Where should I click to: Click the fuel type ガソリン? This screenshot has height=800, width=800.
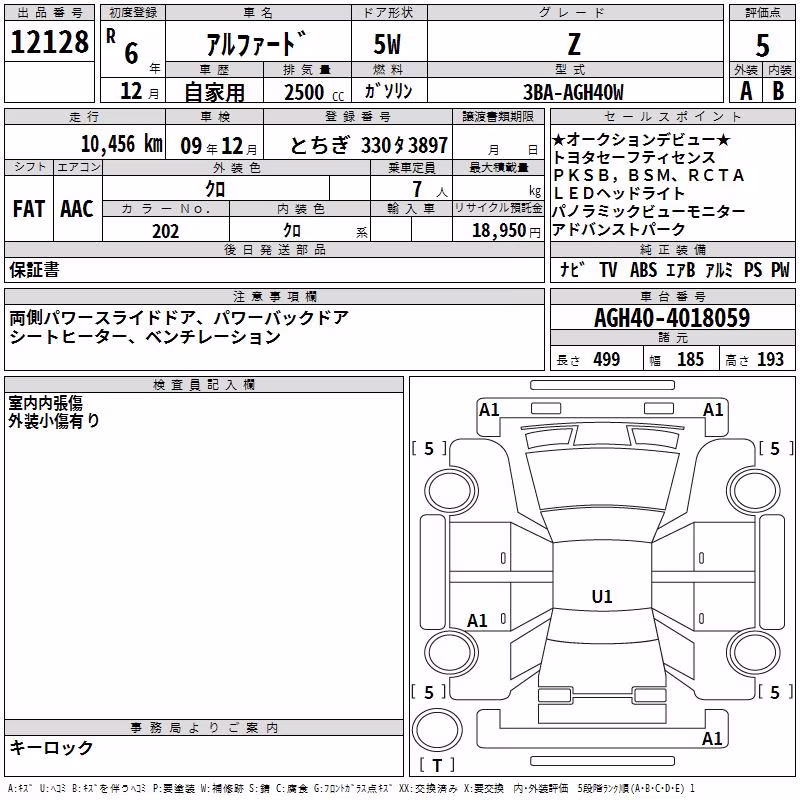(388, 91)
